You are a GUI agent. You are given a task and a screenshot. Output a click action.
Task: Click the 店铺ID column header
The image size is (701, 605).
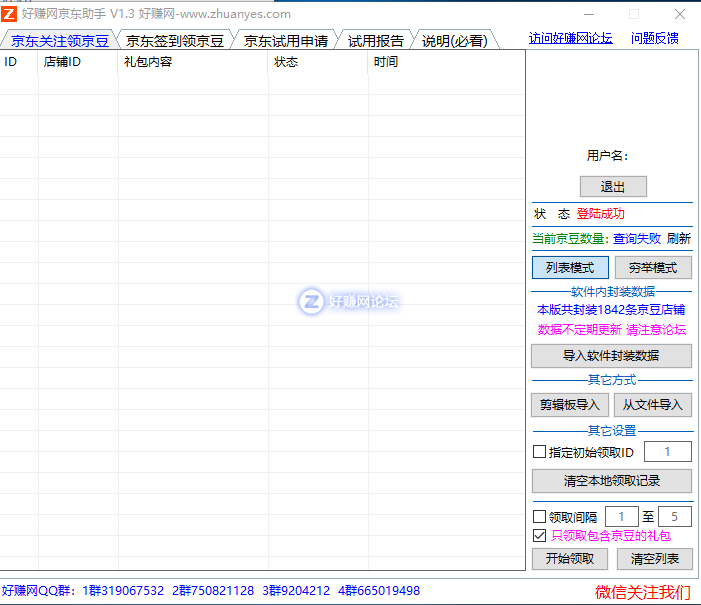click(x=62, y=62)
